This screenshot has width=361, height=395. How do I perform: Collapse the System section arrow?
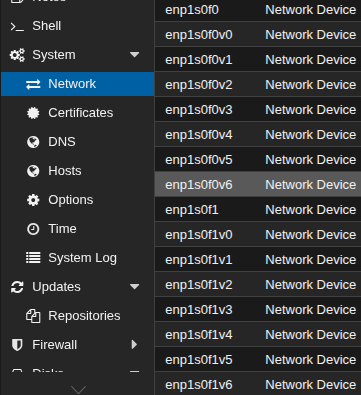pos(134,55)
